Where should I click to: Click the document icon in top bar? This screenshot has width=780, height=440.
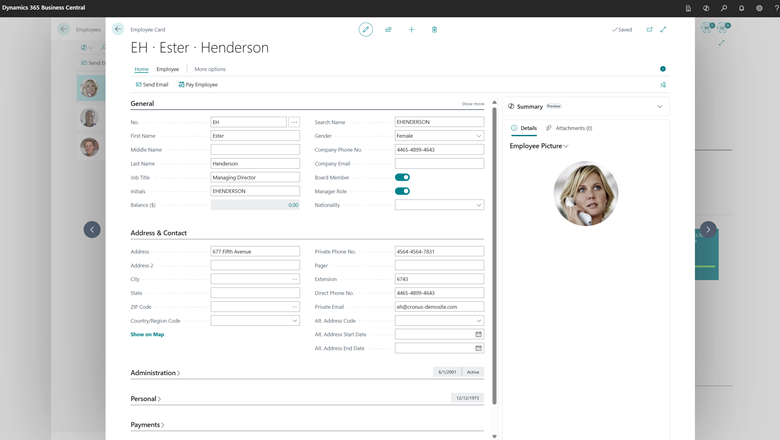pyautogui.click(x=688, y=8)
